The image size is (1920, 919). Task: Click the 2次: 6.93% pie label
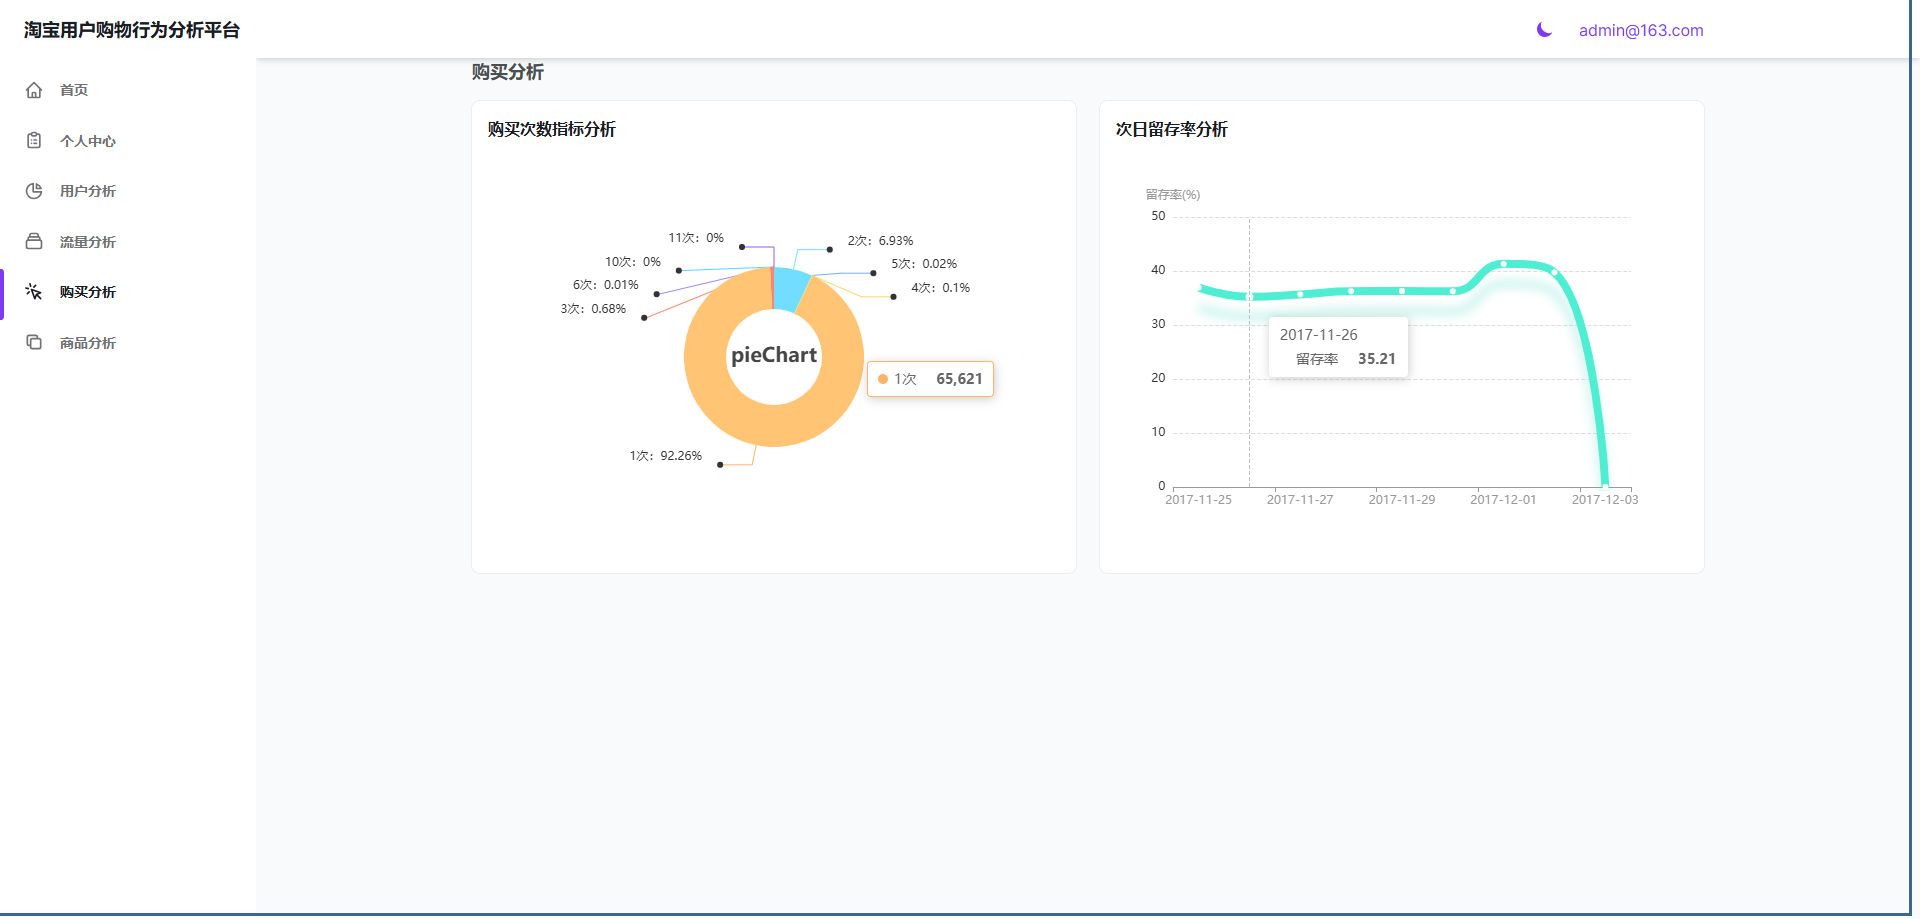click(880, 241)
